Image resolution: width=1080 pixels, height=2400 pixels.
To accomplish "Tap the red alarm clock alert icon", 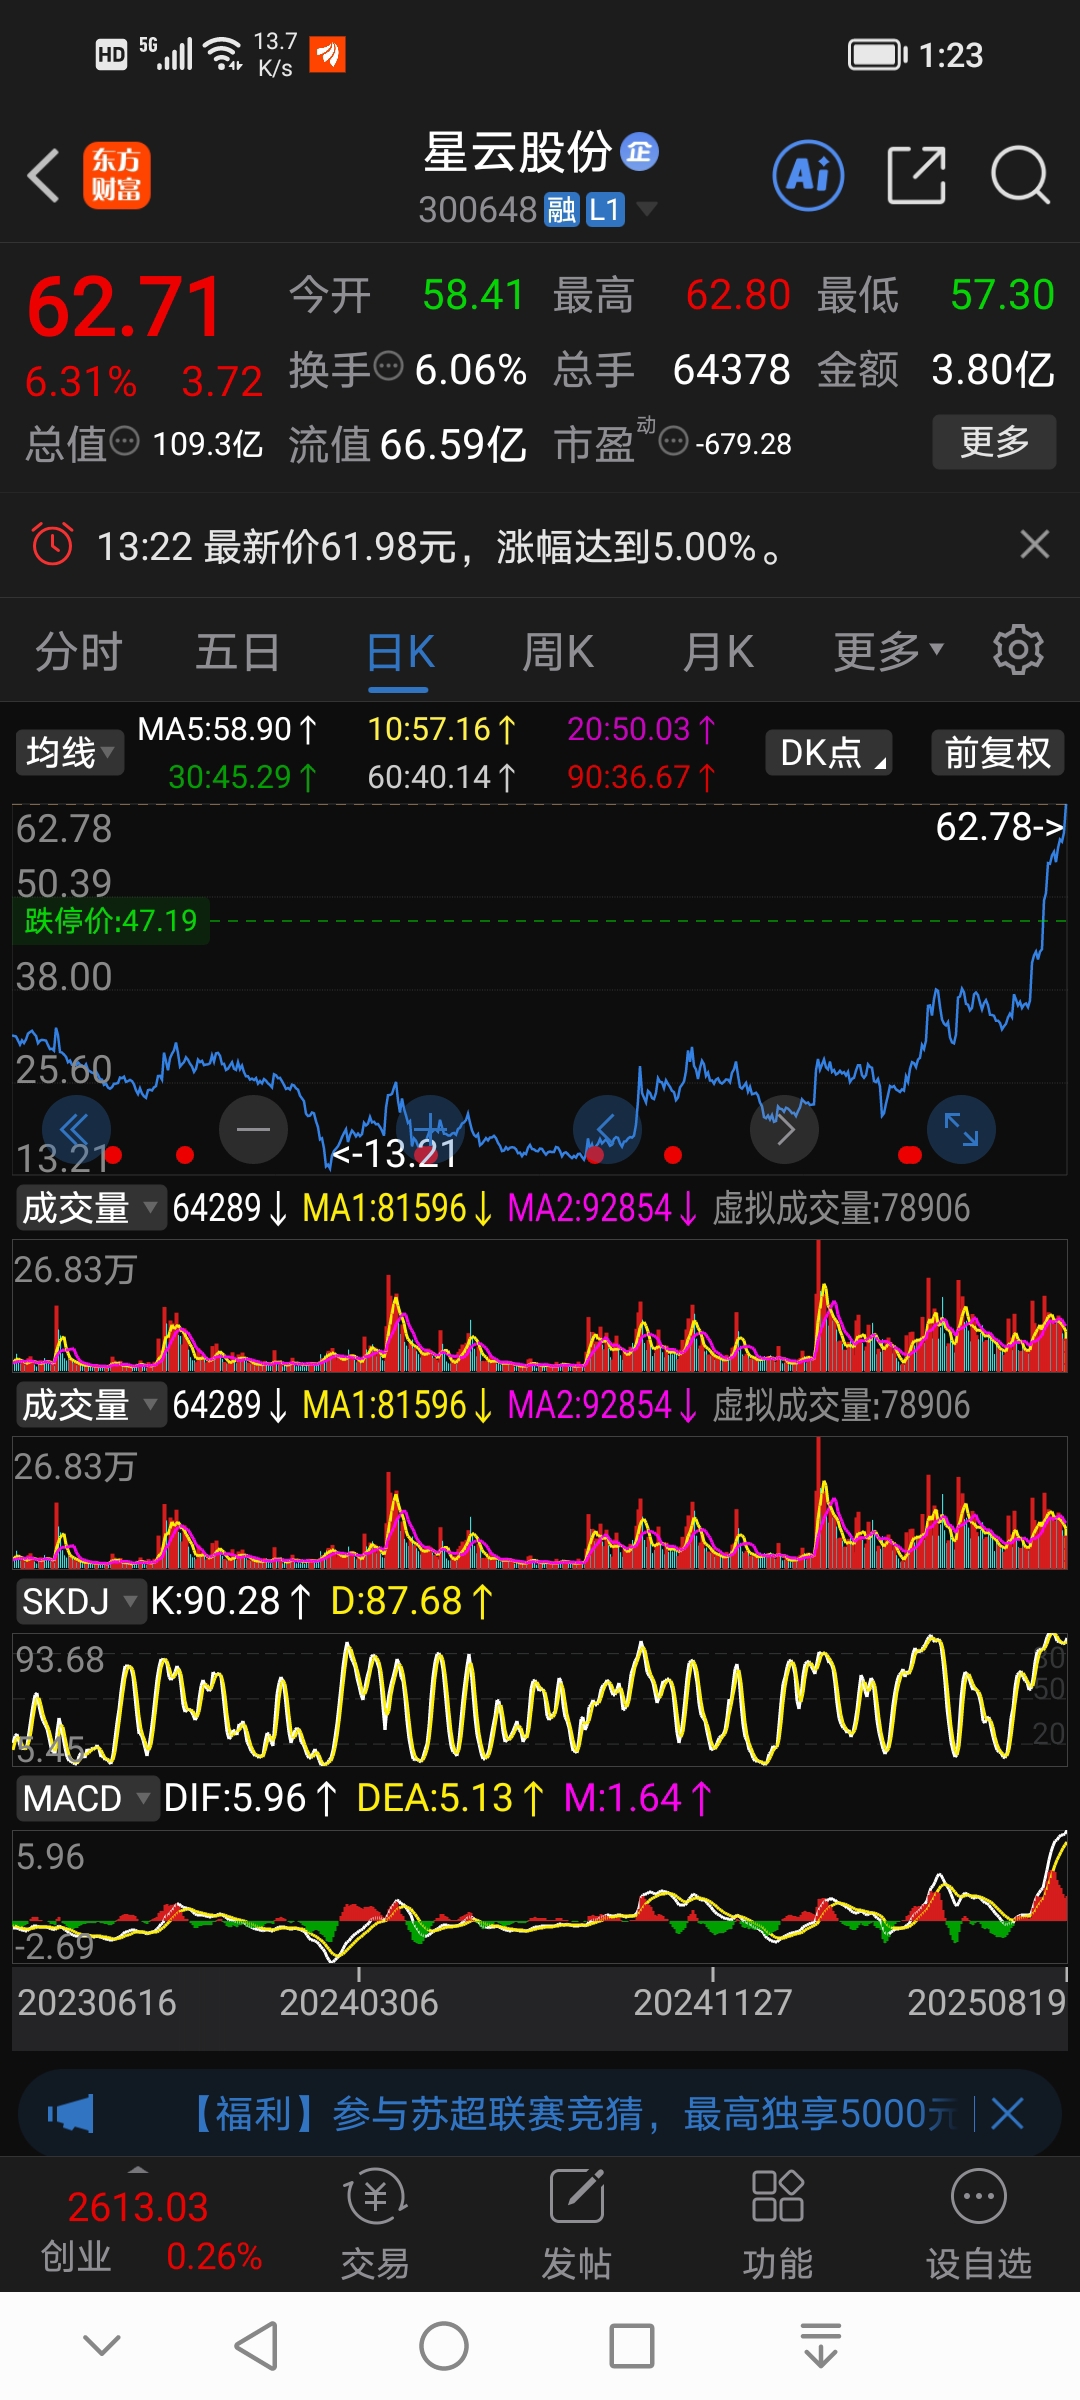I will coord(52,545).
